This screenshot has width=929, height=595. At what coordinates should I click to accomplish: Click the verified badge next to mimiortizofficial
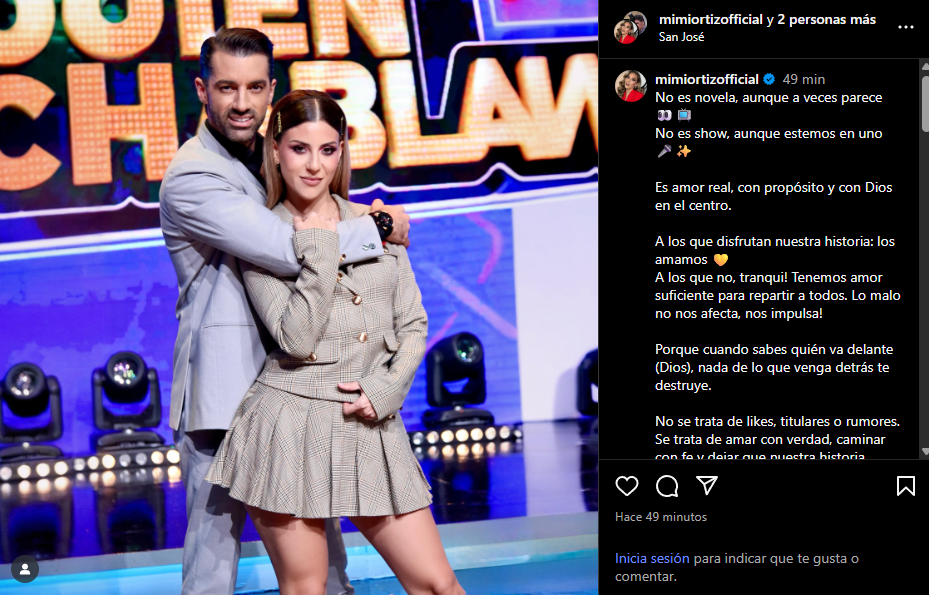769,79
